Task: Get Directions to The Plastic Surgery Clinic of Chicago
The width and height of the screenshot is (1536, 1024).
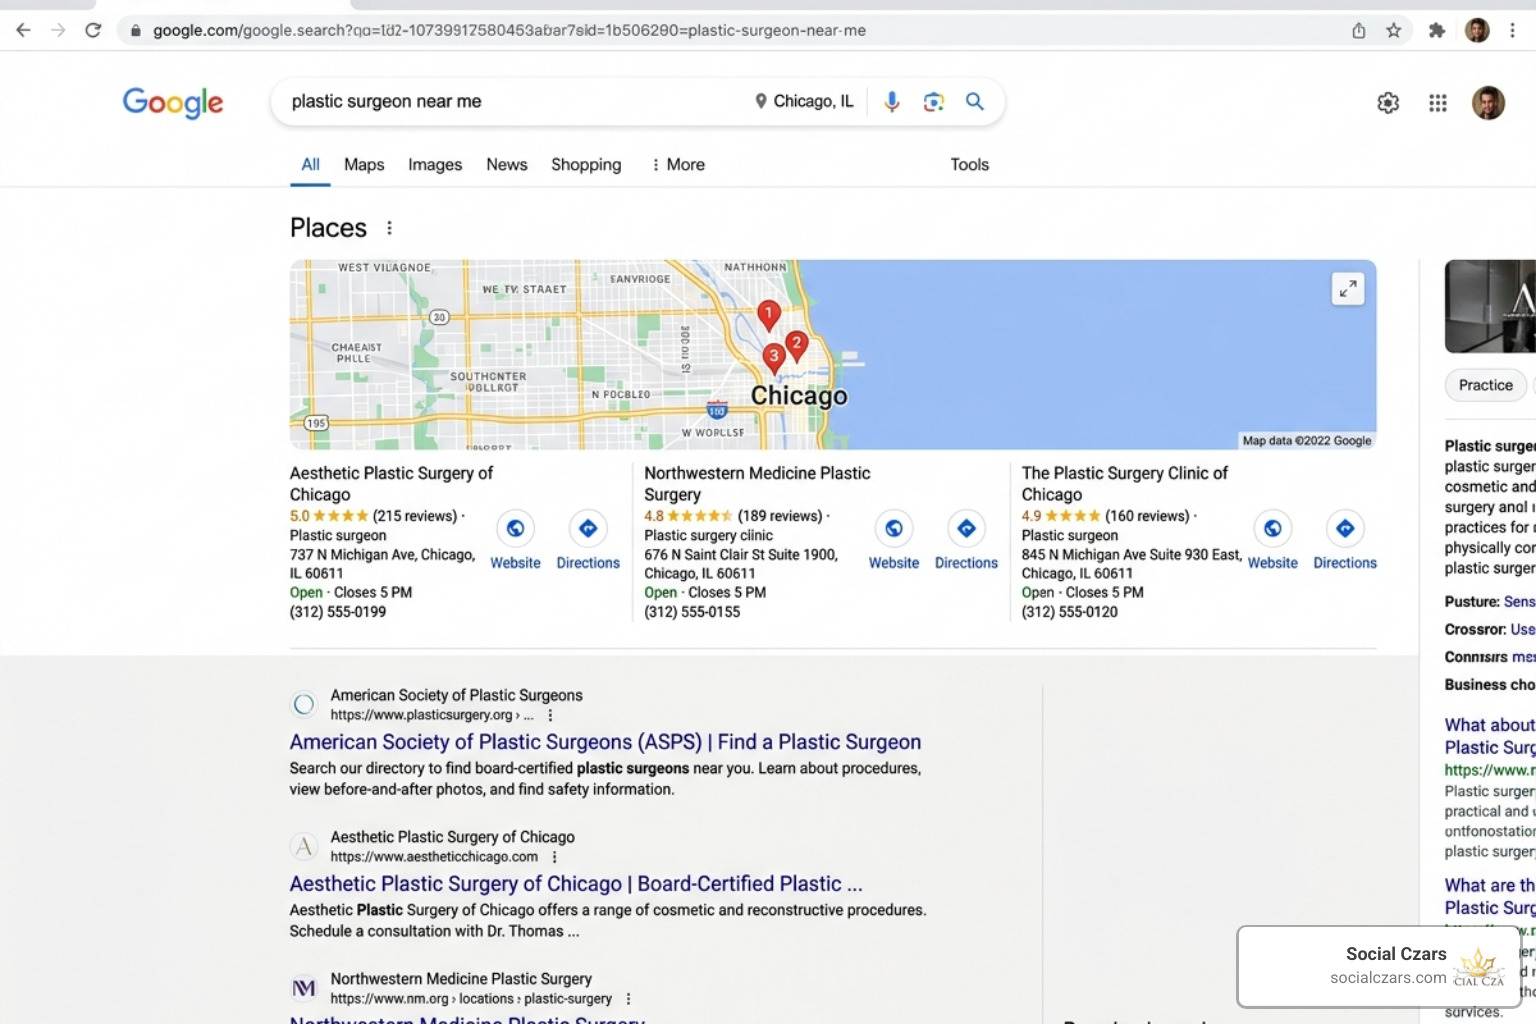Action: [x=1345, y=541]
